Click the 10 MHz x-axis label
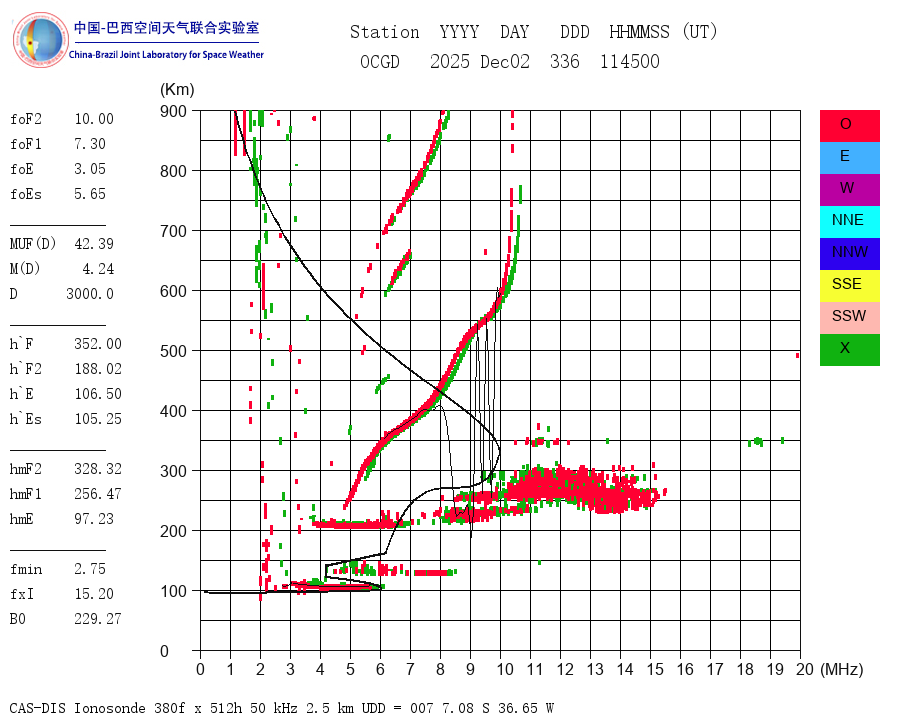 point(505,669)
